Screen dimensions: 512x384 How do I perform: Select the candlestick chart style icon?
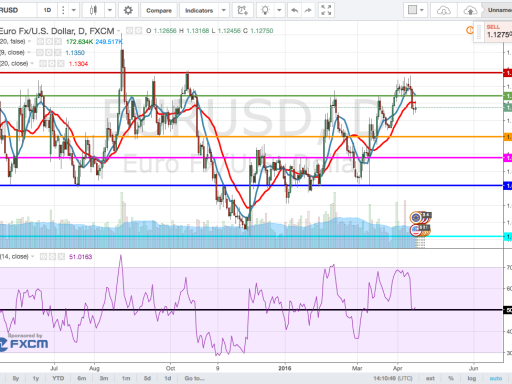(x=93, y=10)
